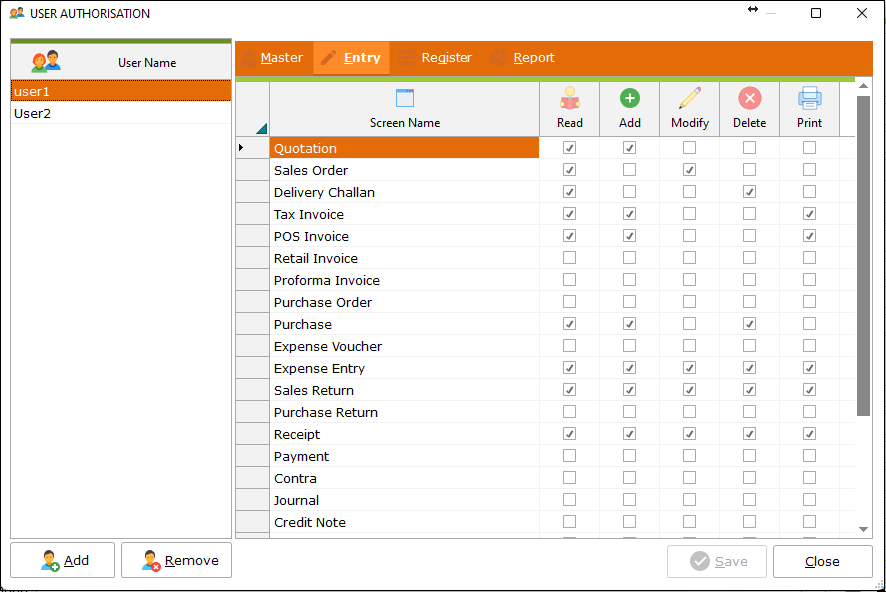Toggle Print checkbox for Tax Invoice
Viewport: 886px width, 592px height.
[x=809, y=214]
